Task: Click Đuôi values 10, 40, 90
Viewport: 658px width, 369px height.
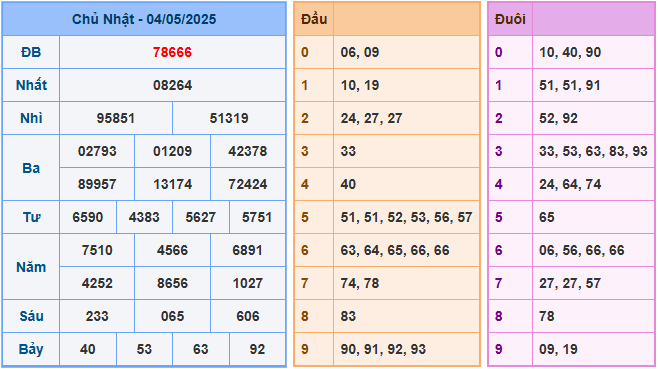Action: pos(570,52)
